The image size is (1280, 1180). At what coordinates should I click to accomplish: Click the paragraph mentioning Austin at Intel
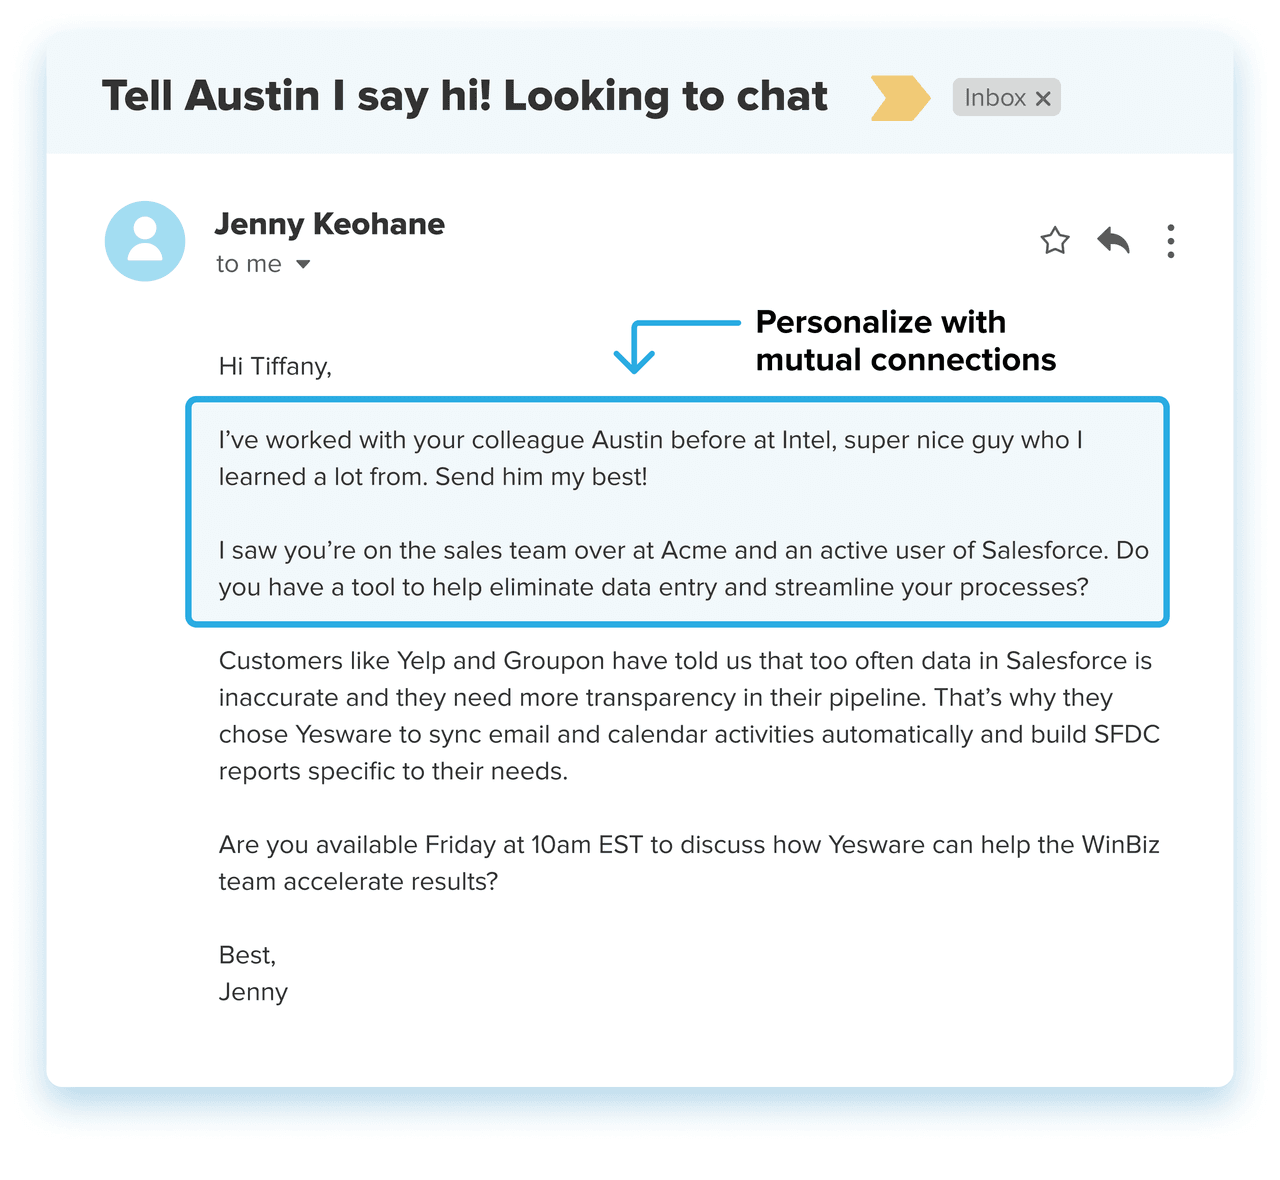650,458
